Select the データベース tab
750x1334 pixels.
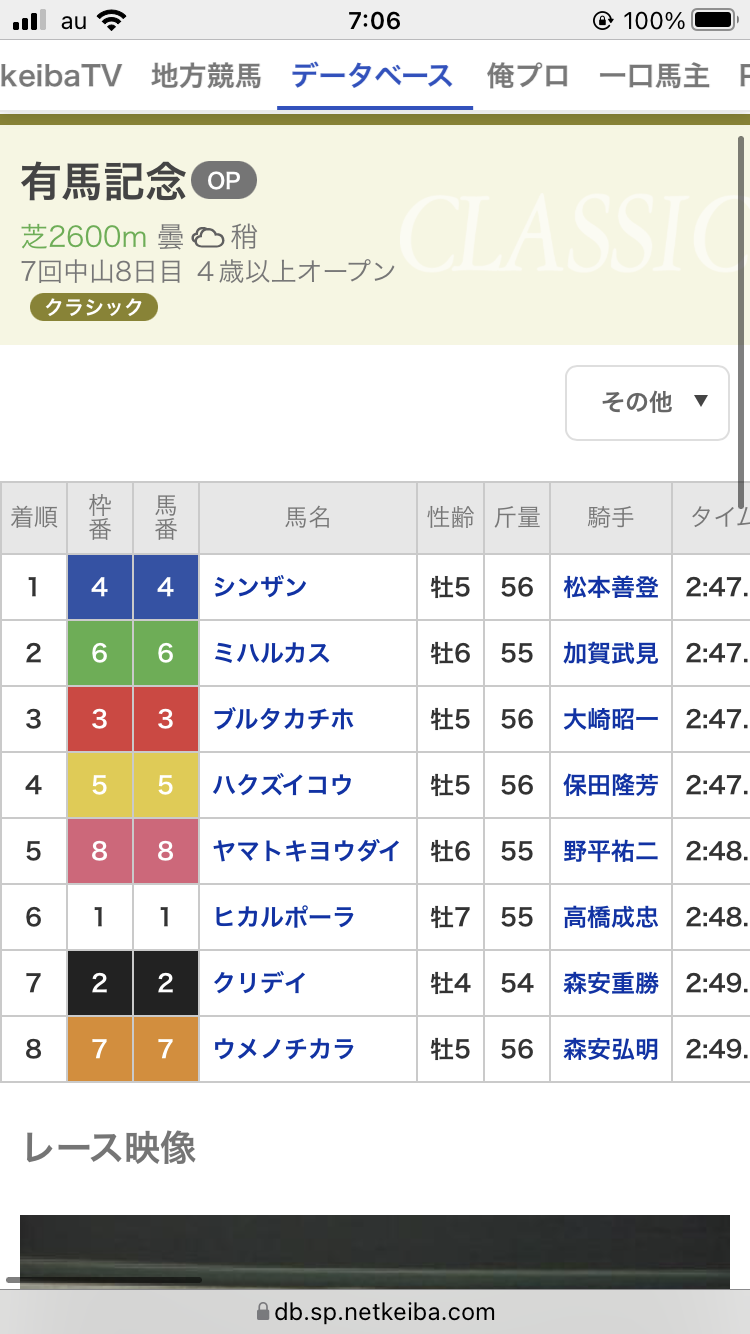(372, 76)
